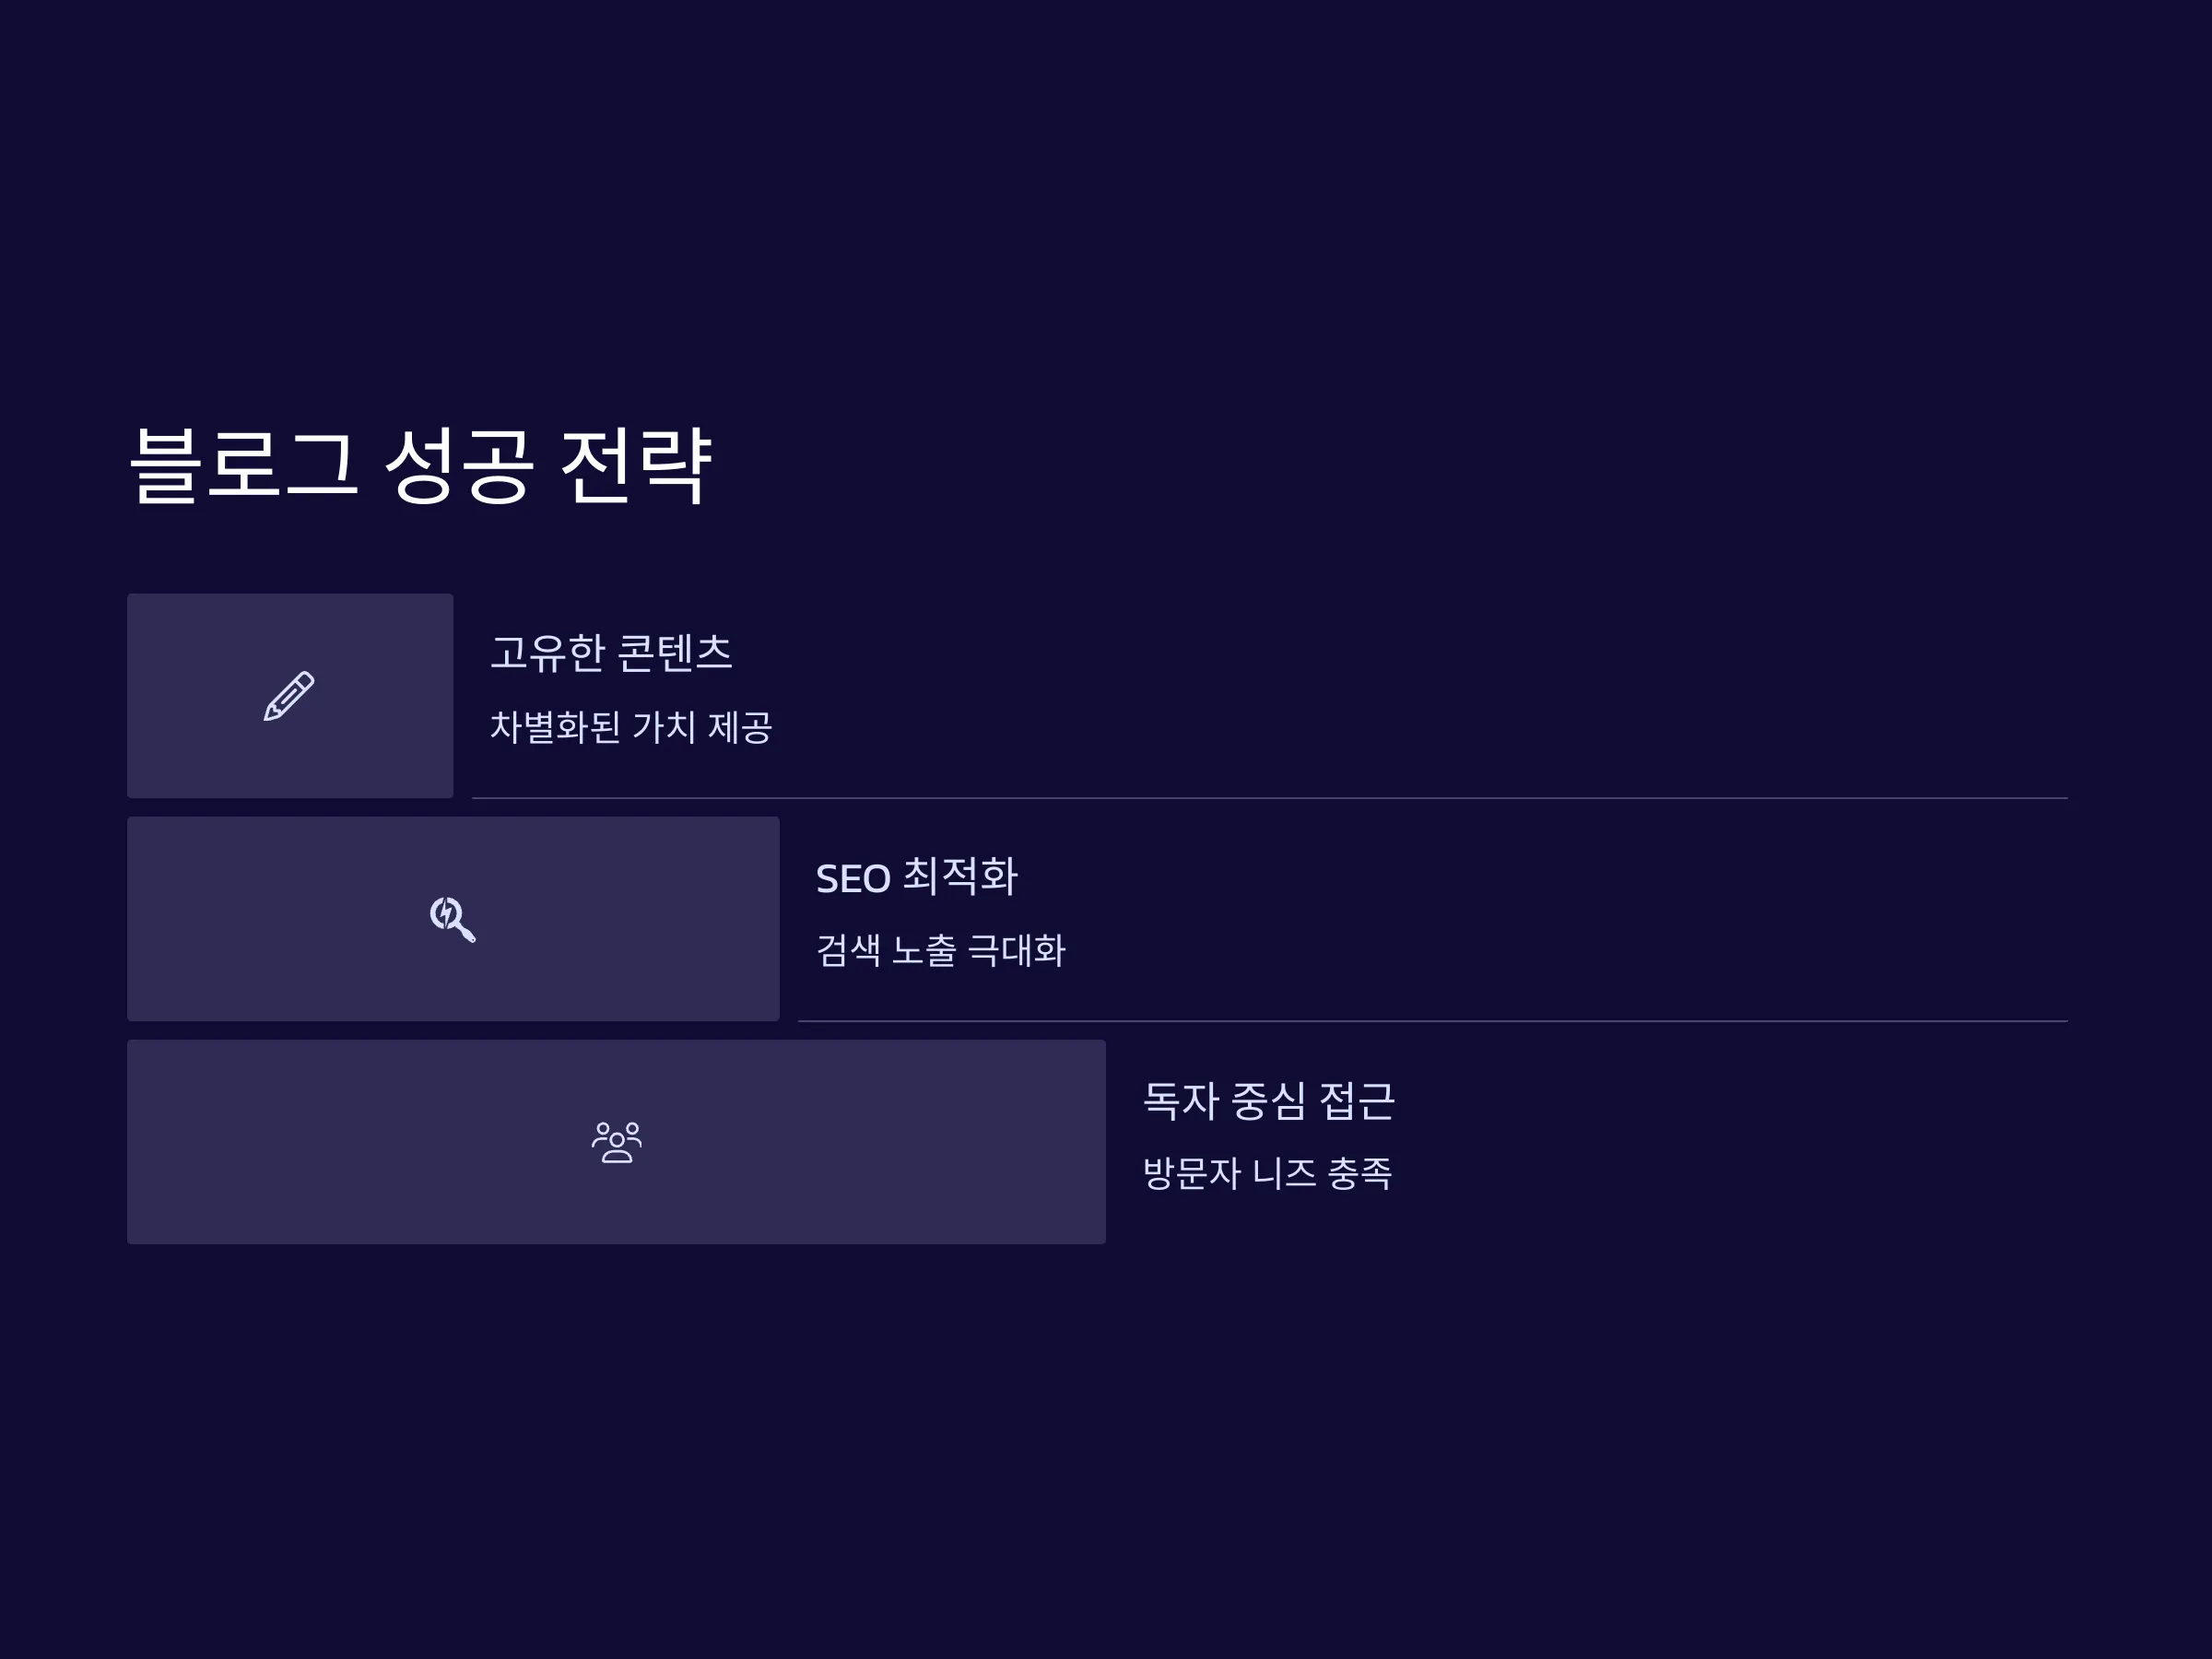Click the heading 고유한 콘텐츠
This screenshot has width=2212, height=1659.
point(611,653)
